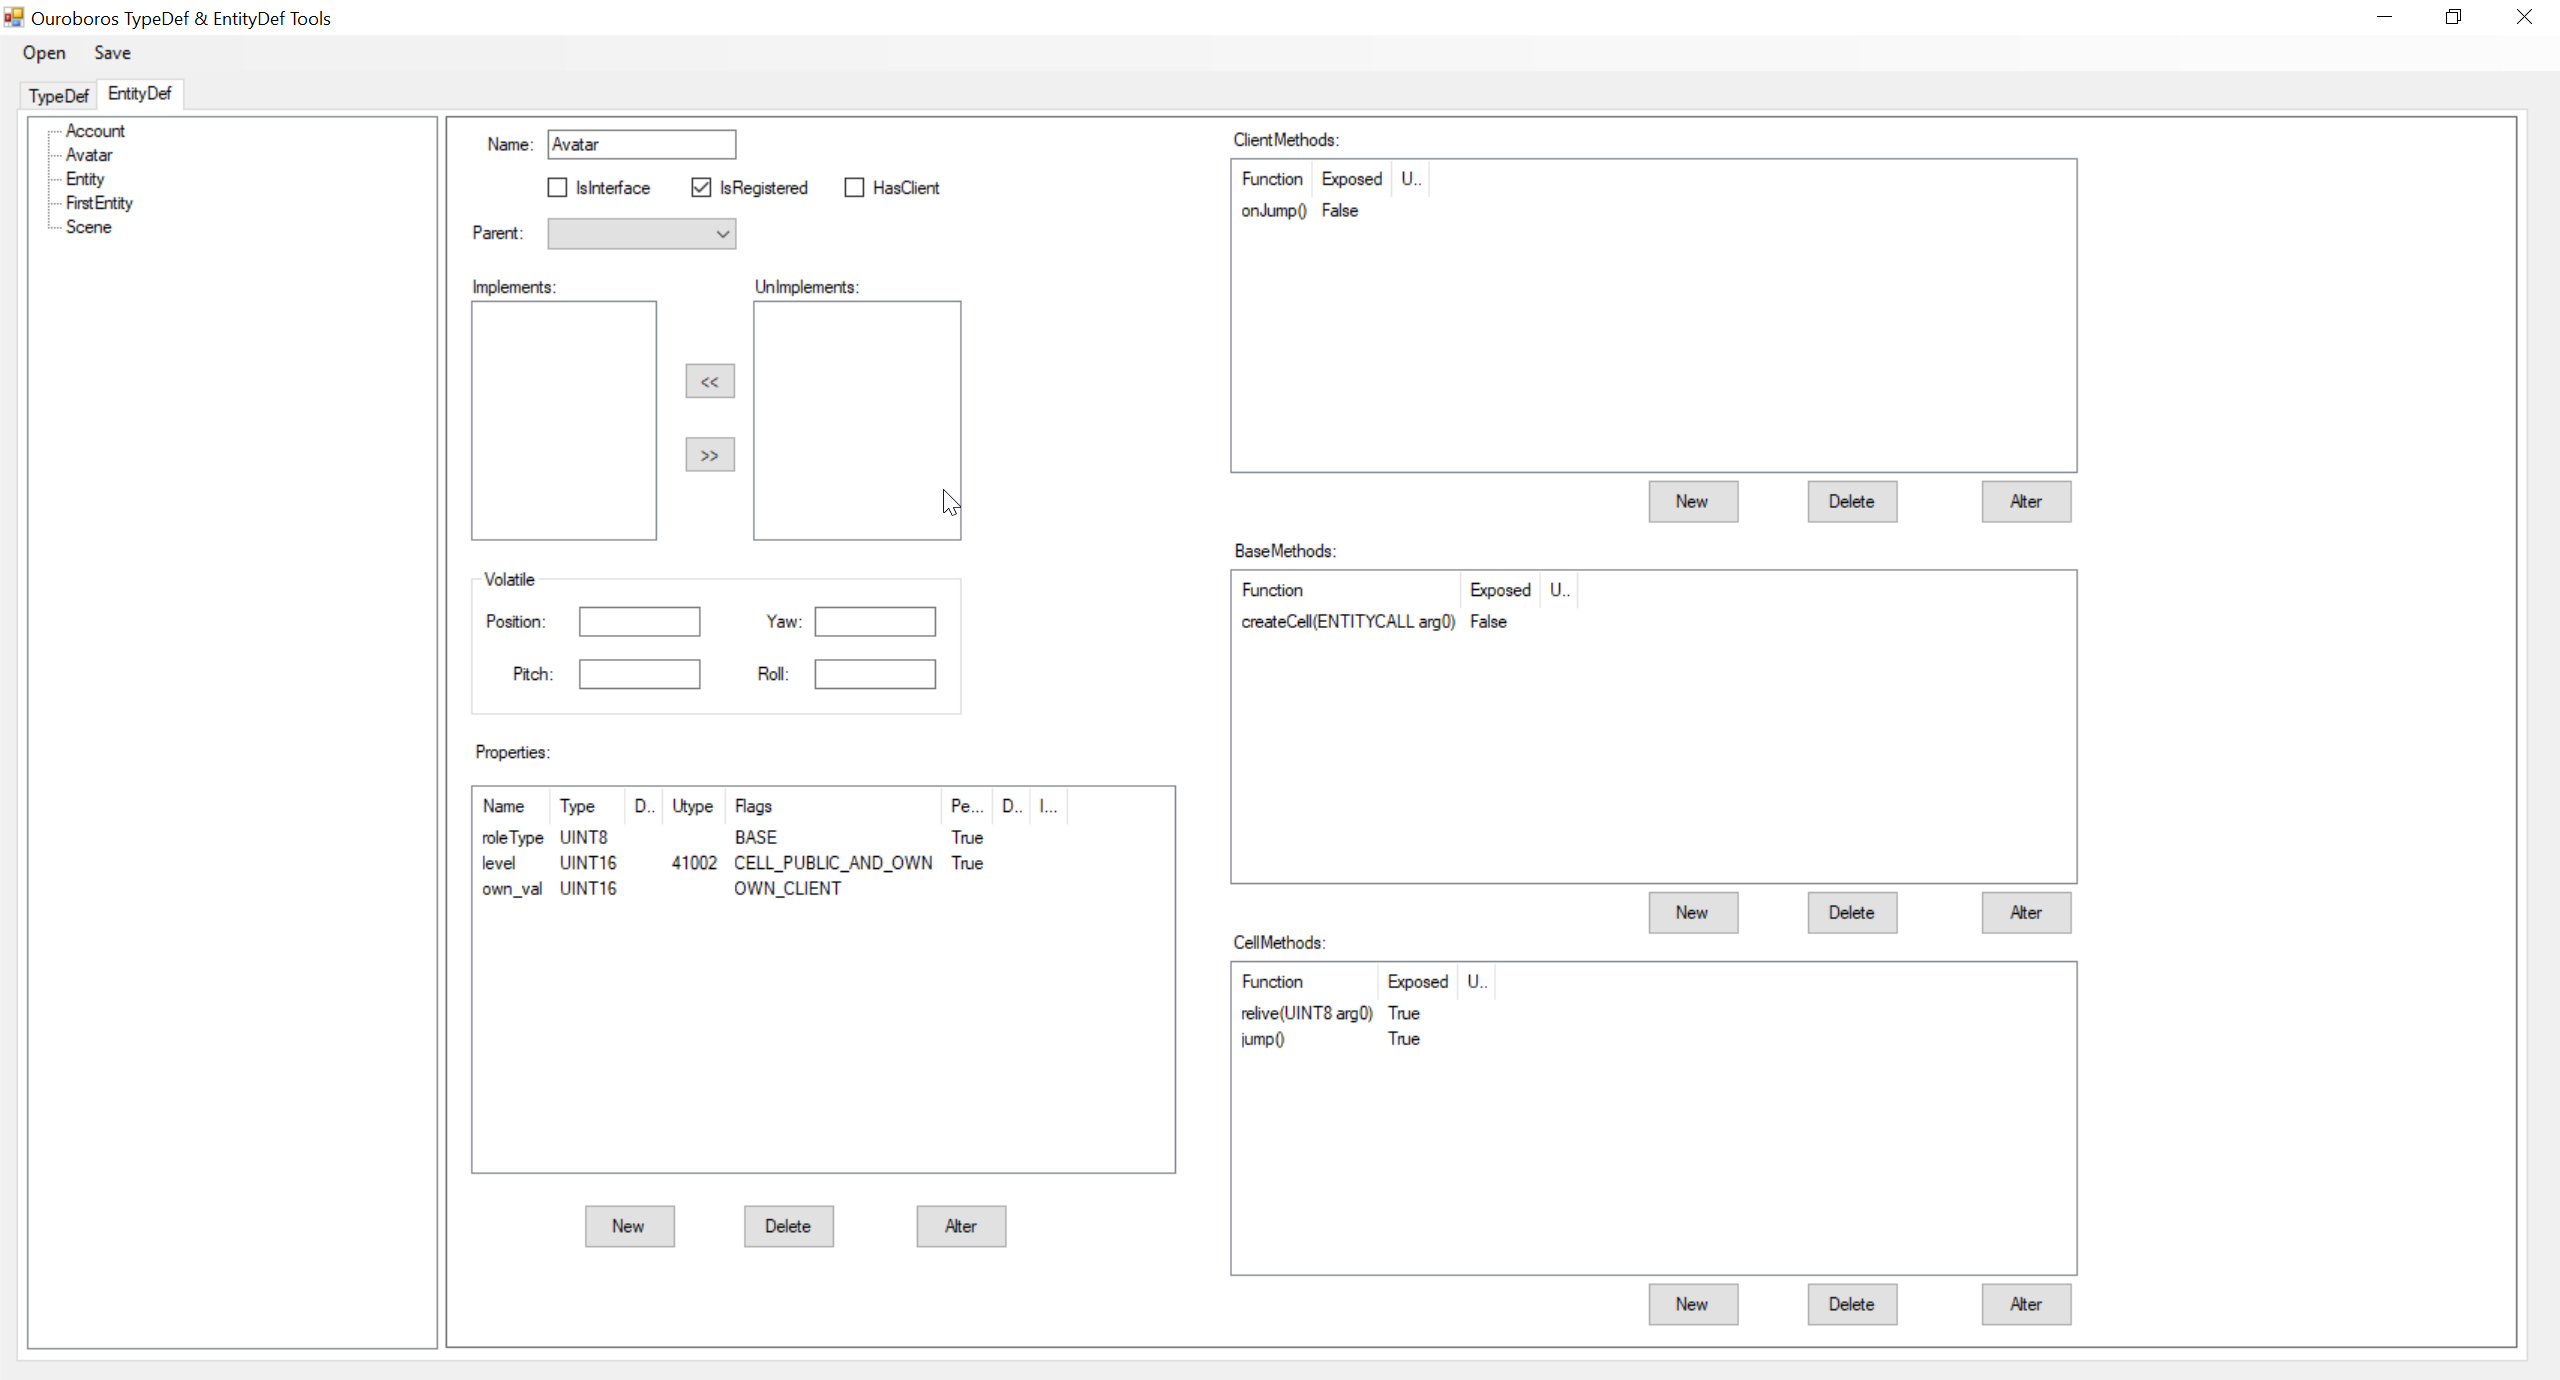
Task: Select the level property row
Action: (499, 863)
